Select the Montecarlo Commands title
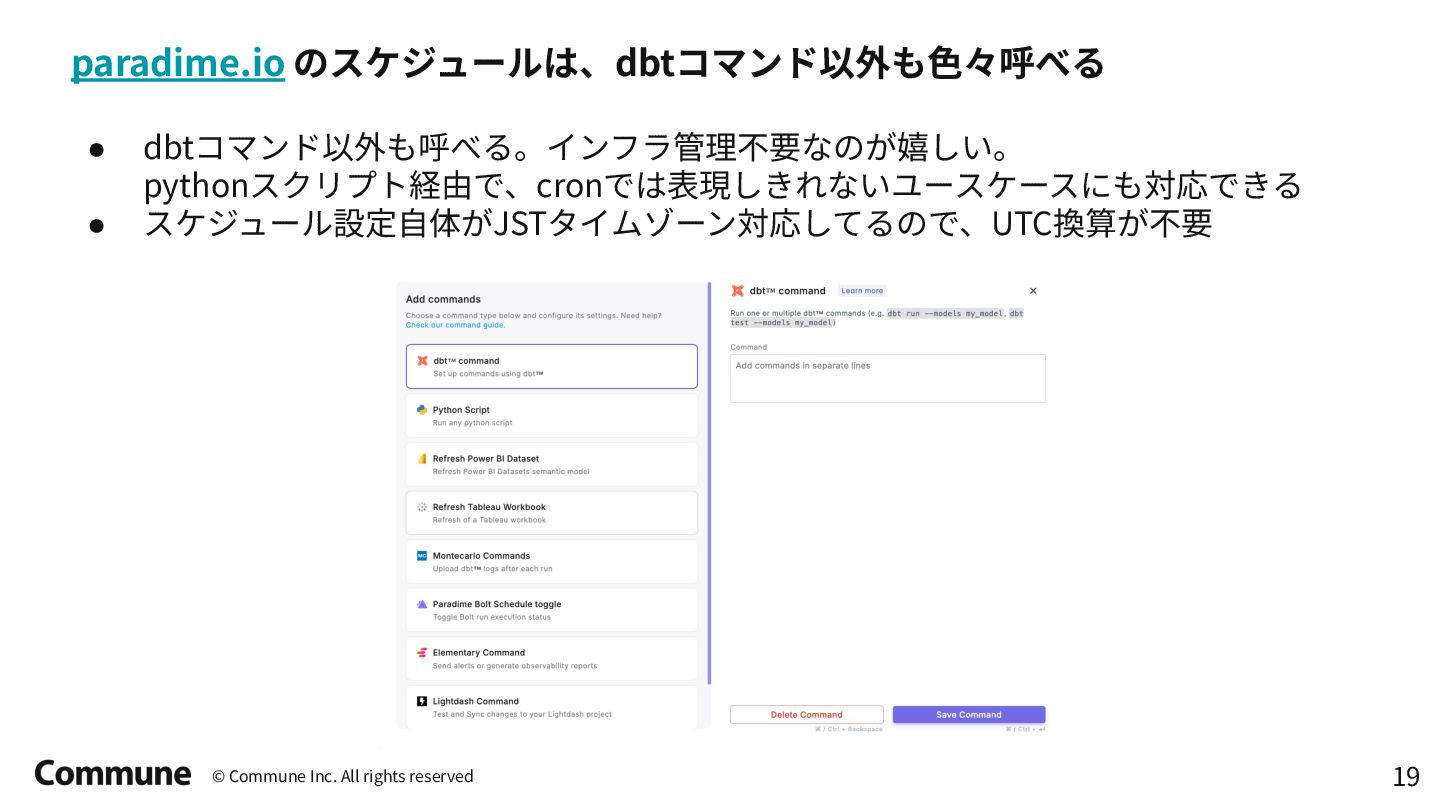This screenshot has height=810, width=1440. [x=481, y=556]
